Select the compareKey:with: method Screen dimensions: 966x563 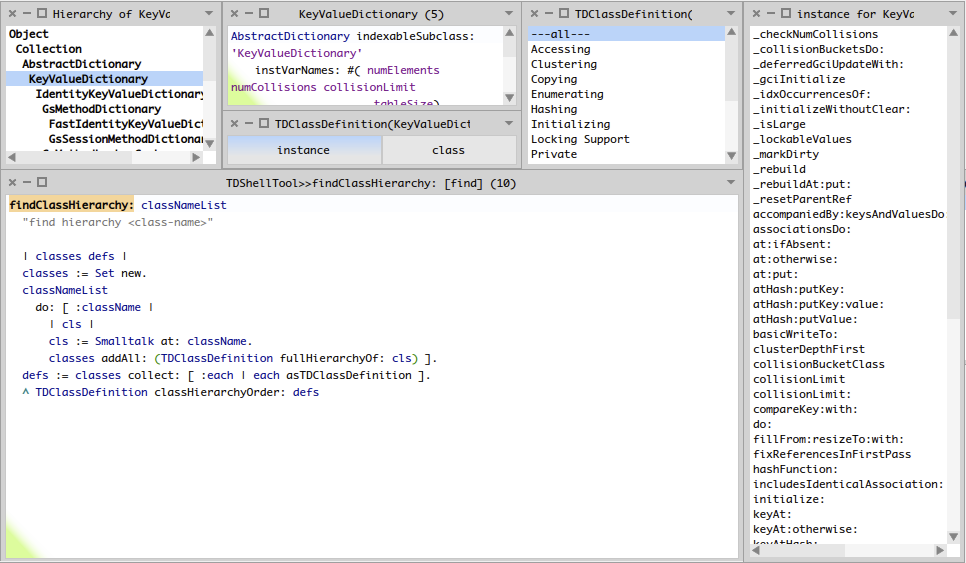849,409
